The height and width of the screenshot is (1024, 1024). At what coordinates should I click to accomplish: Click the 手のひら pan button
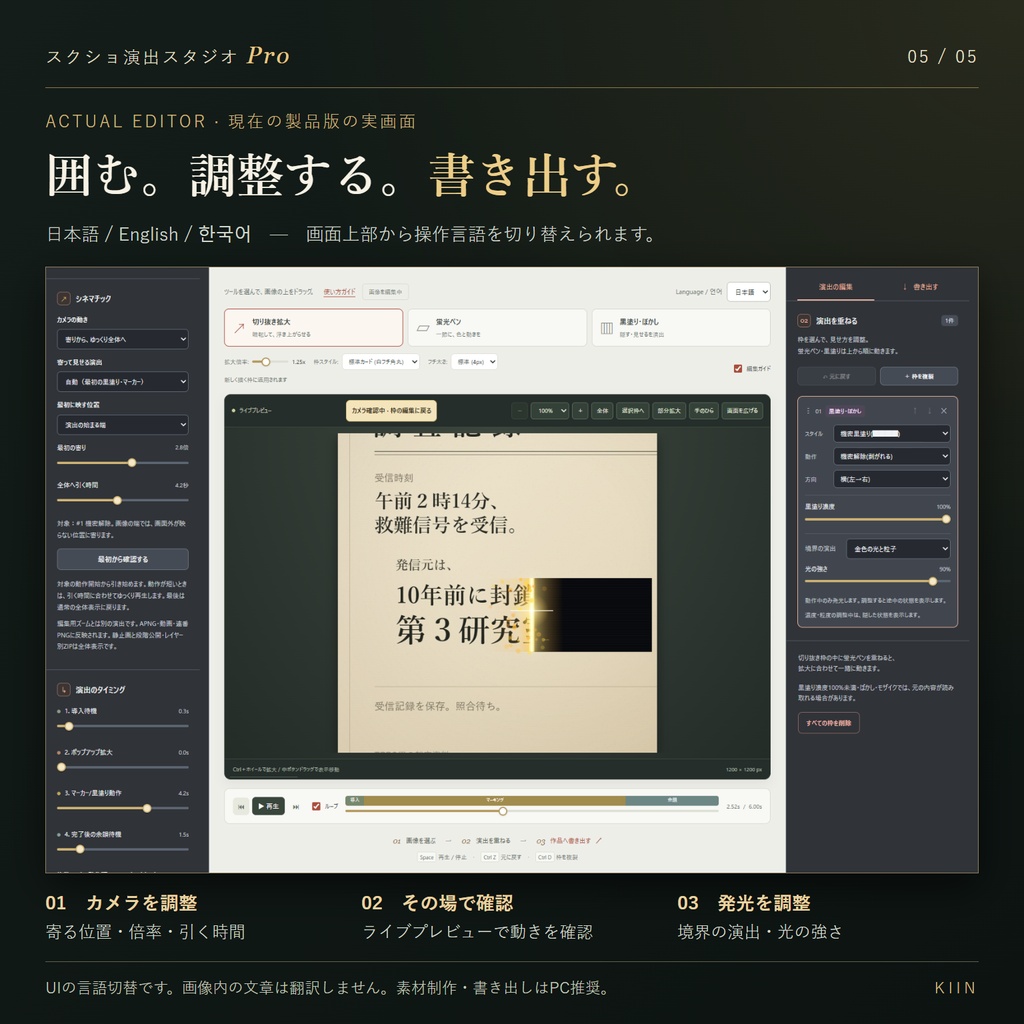pos(703,411)
